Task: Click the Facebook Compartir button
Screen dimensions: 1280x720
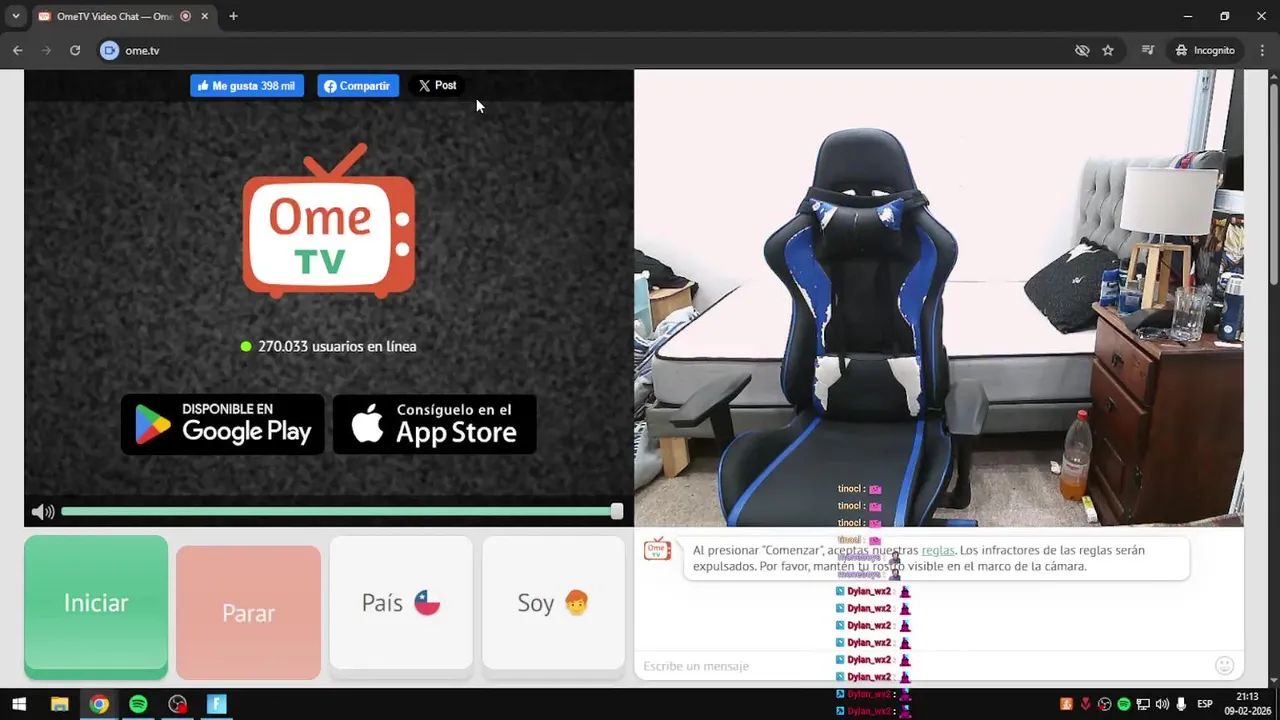Action: coord(358,86)
